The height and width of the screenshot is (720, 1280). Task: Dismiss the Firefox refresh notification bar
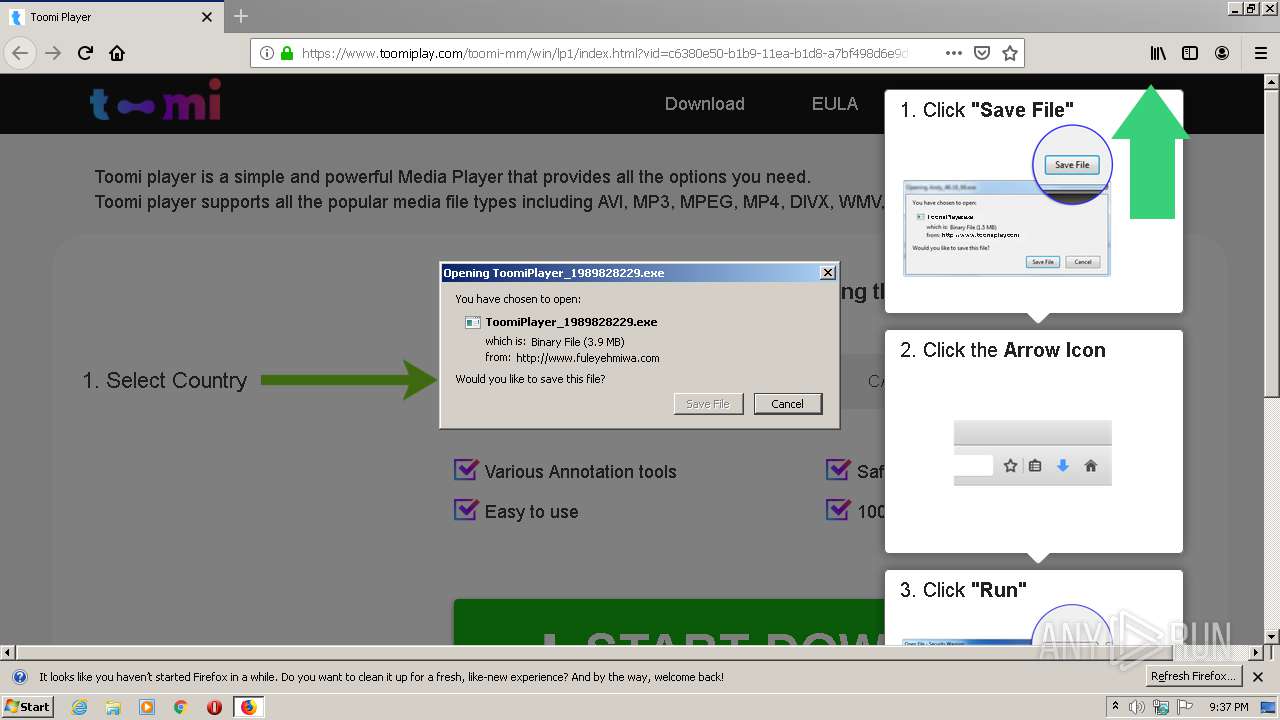pos(1258,677)
